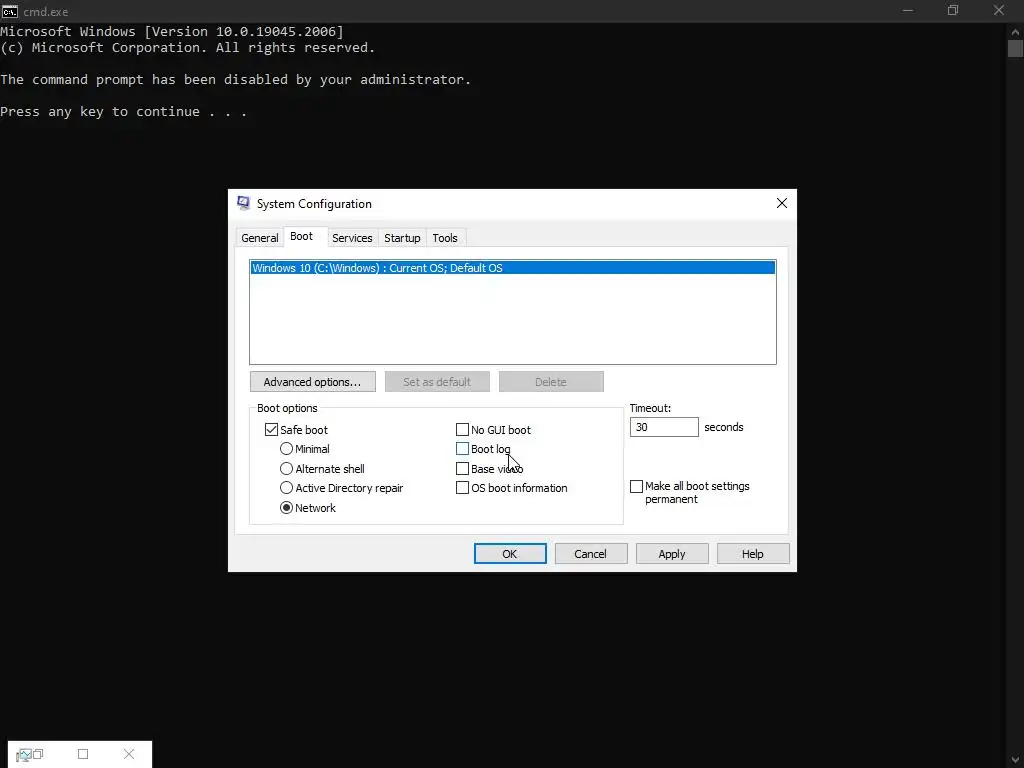Enable the No GUI boot checkbox
Image resolution: width=1024 pixels, height=768 pixels.
point(462,430)
